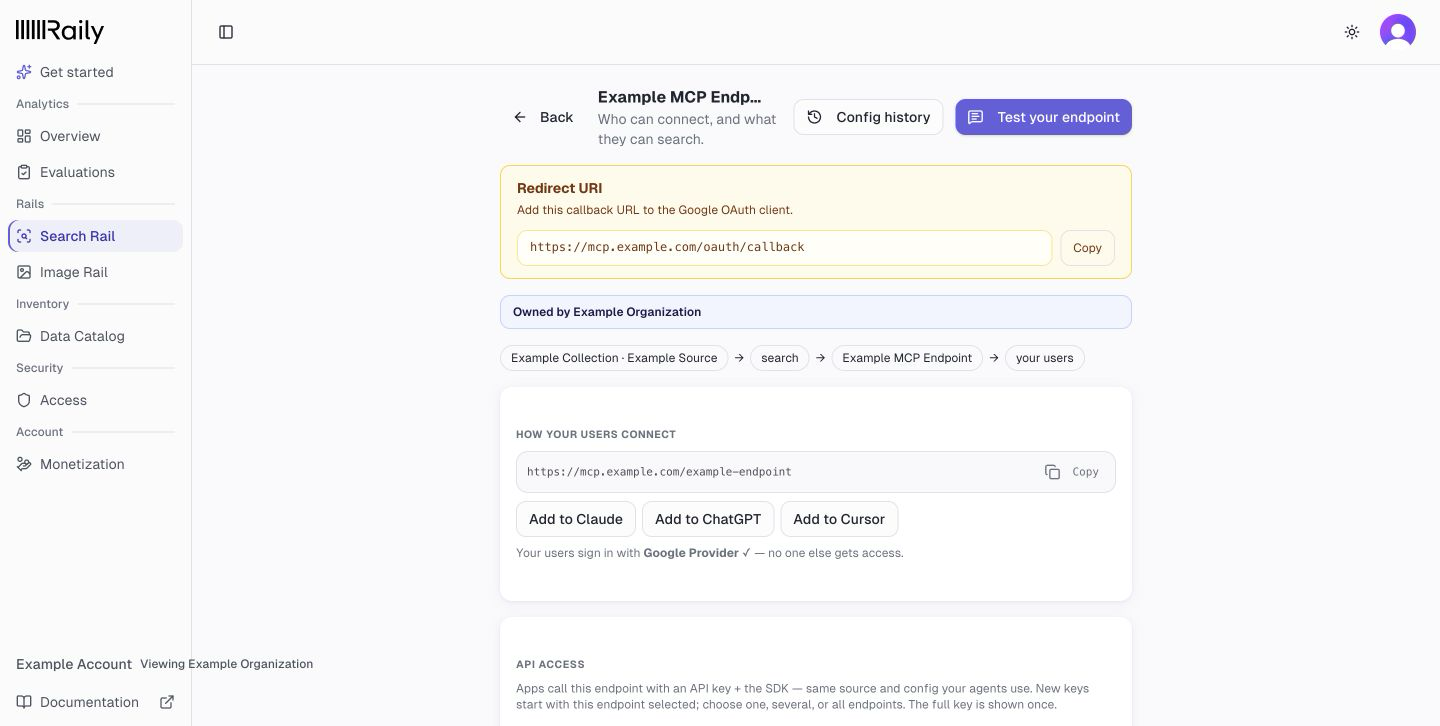The width and height of the screenshot is (1440, 726).
Task: Open Monetization in the sidebar
Action: (95, 464)
